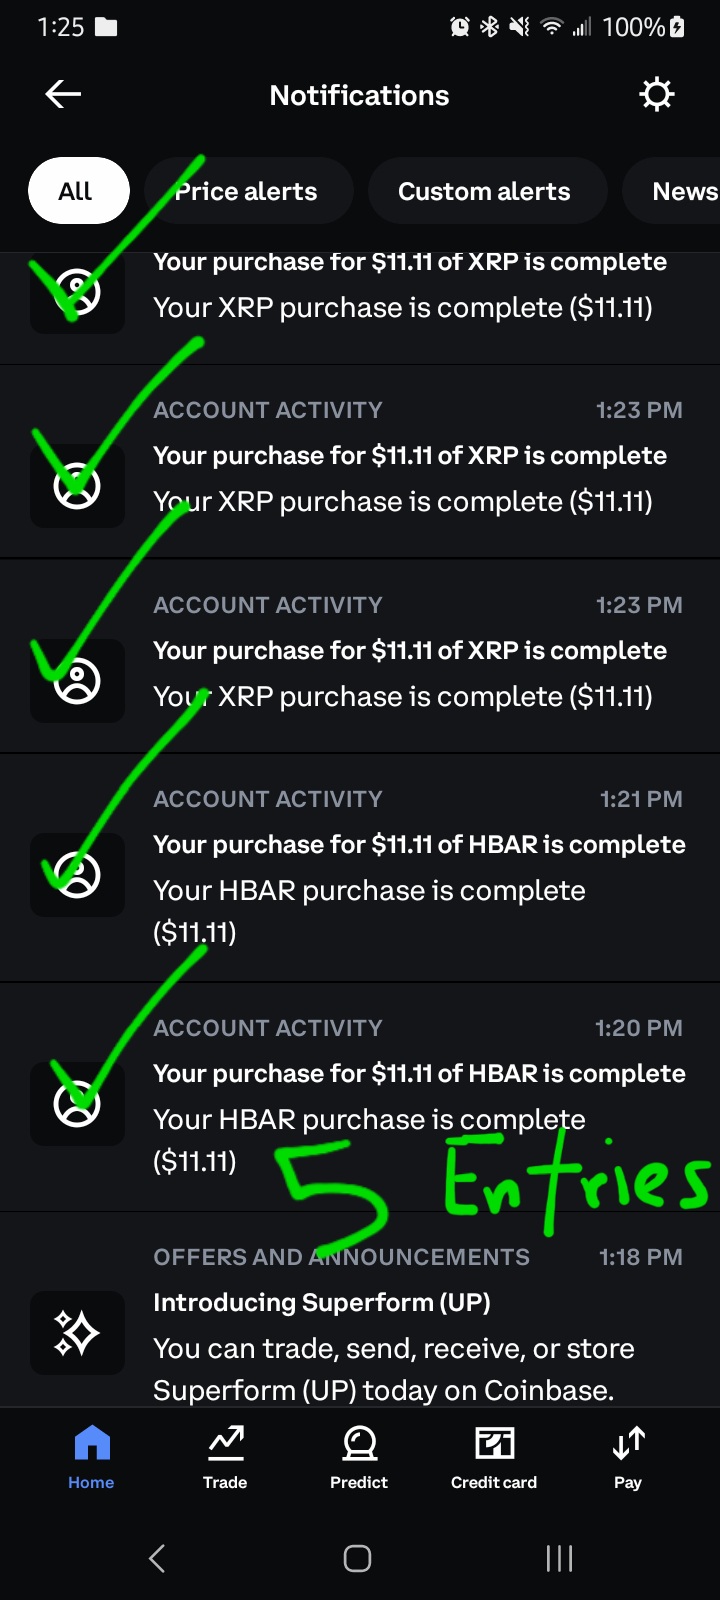The width and height of the screenshot is (720, 1600).
Task: Open the Trade tab icon
Action: (225, 1444)
